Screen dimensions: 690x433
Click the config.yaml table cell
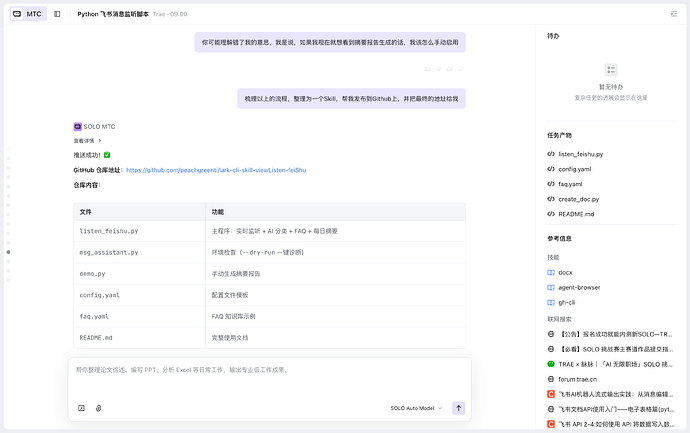tap(139, 295)
